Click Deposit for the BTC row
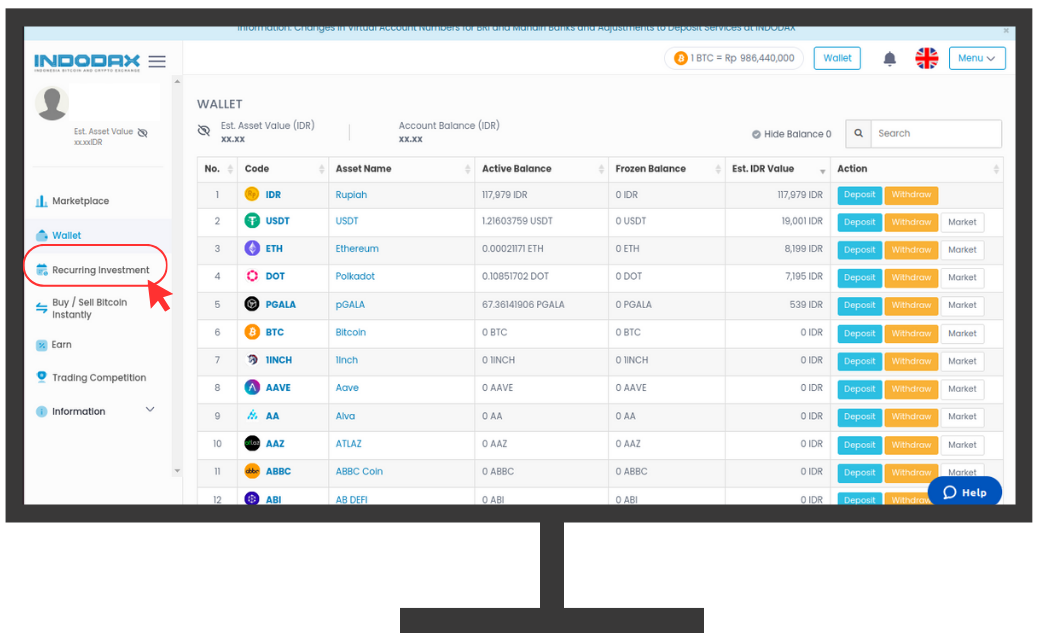The height and width of the screenshot is (633, 1039). (859, 333)
